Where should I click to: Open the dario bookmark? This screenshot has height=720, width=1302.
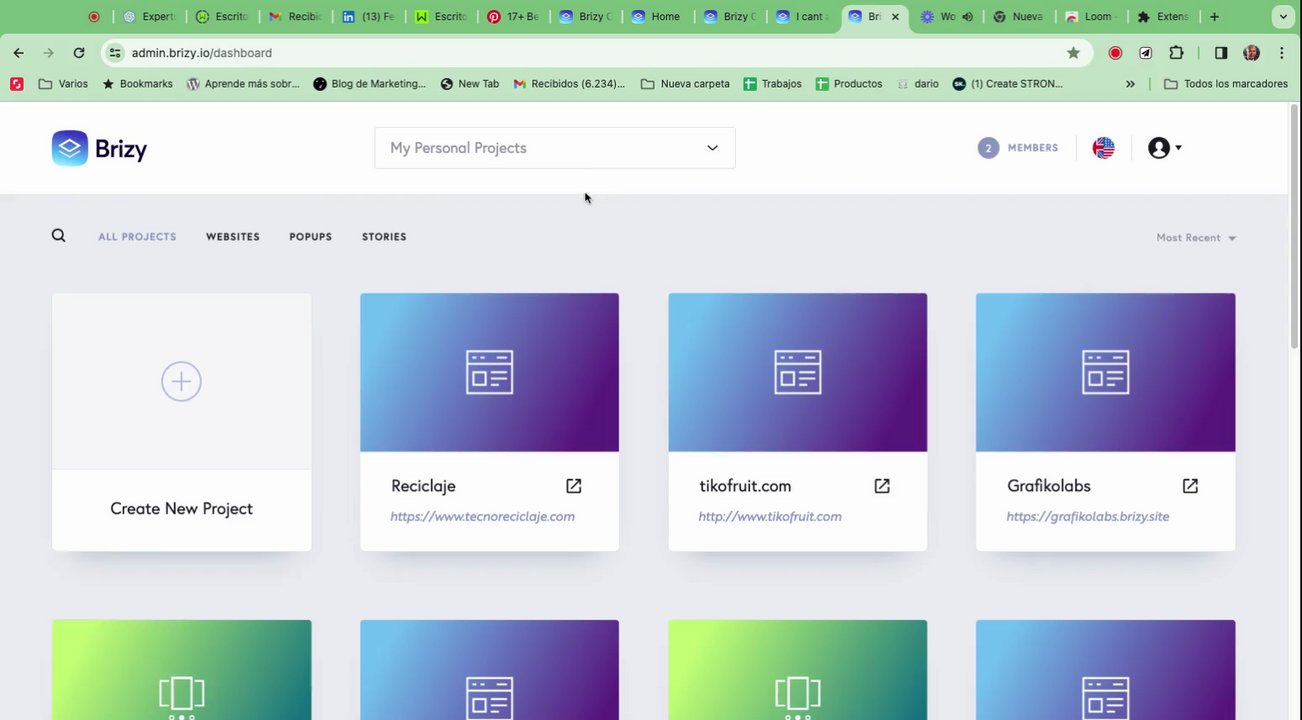pyautogui.click(x=917, y=84)
